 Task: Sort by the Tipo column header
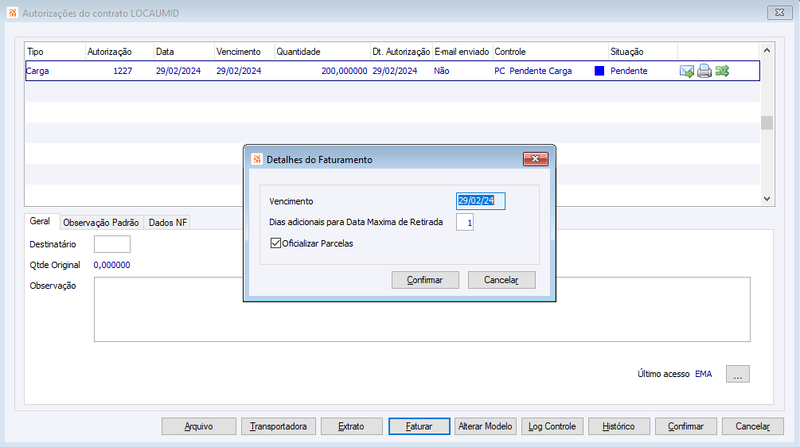point(55,52)
